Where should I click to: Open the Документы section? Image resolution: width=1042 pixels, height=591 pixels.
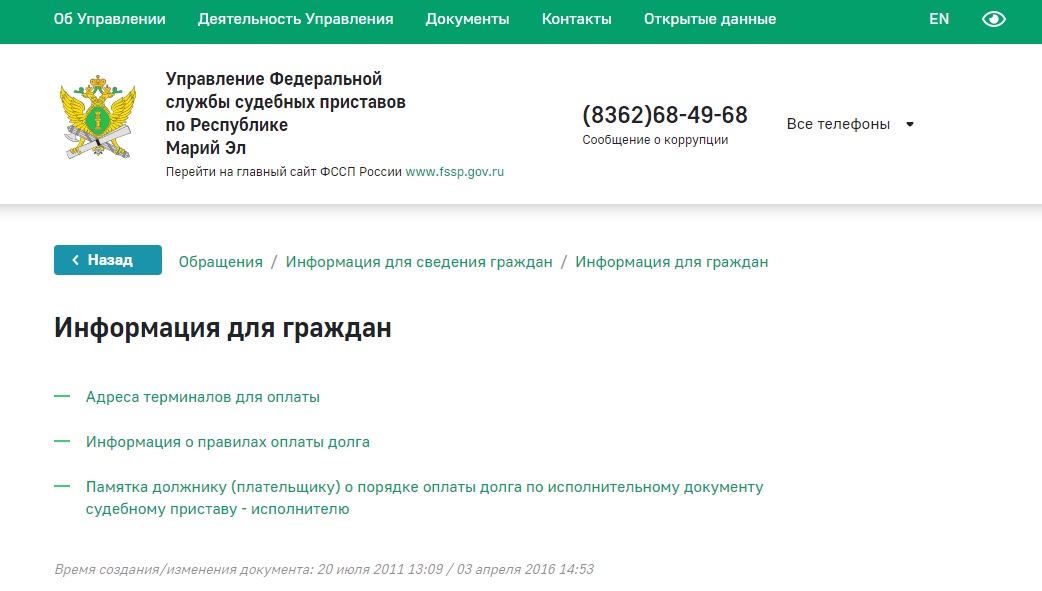[467, 18]
